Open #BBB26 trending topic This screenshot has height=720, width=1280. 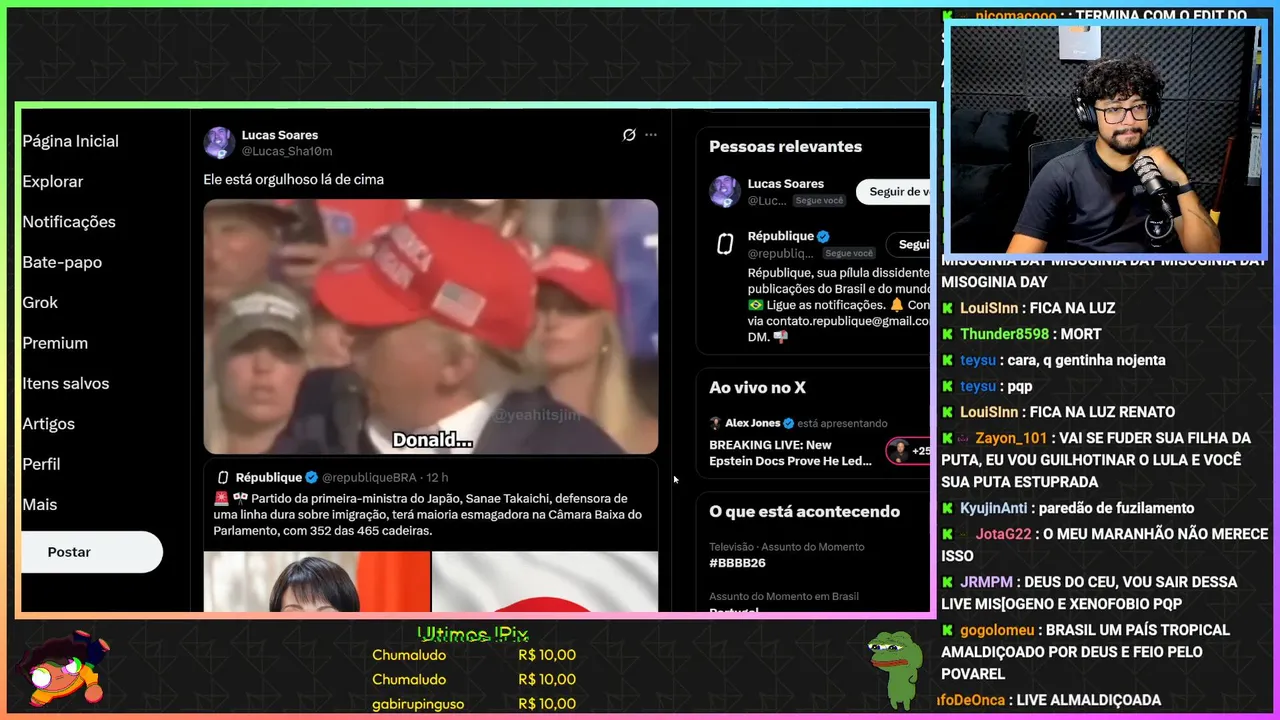coord(737,563)
